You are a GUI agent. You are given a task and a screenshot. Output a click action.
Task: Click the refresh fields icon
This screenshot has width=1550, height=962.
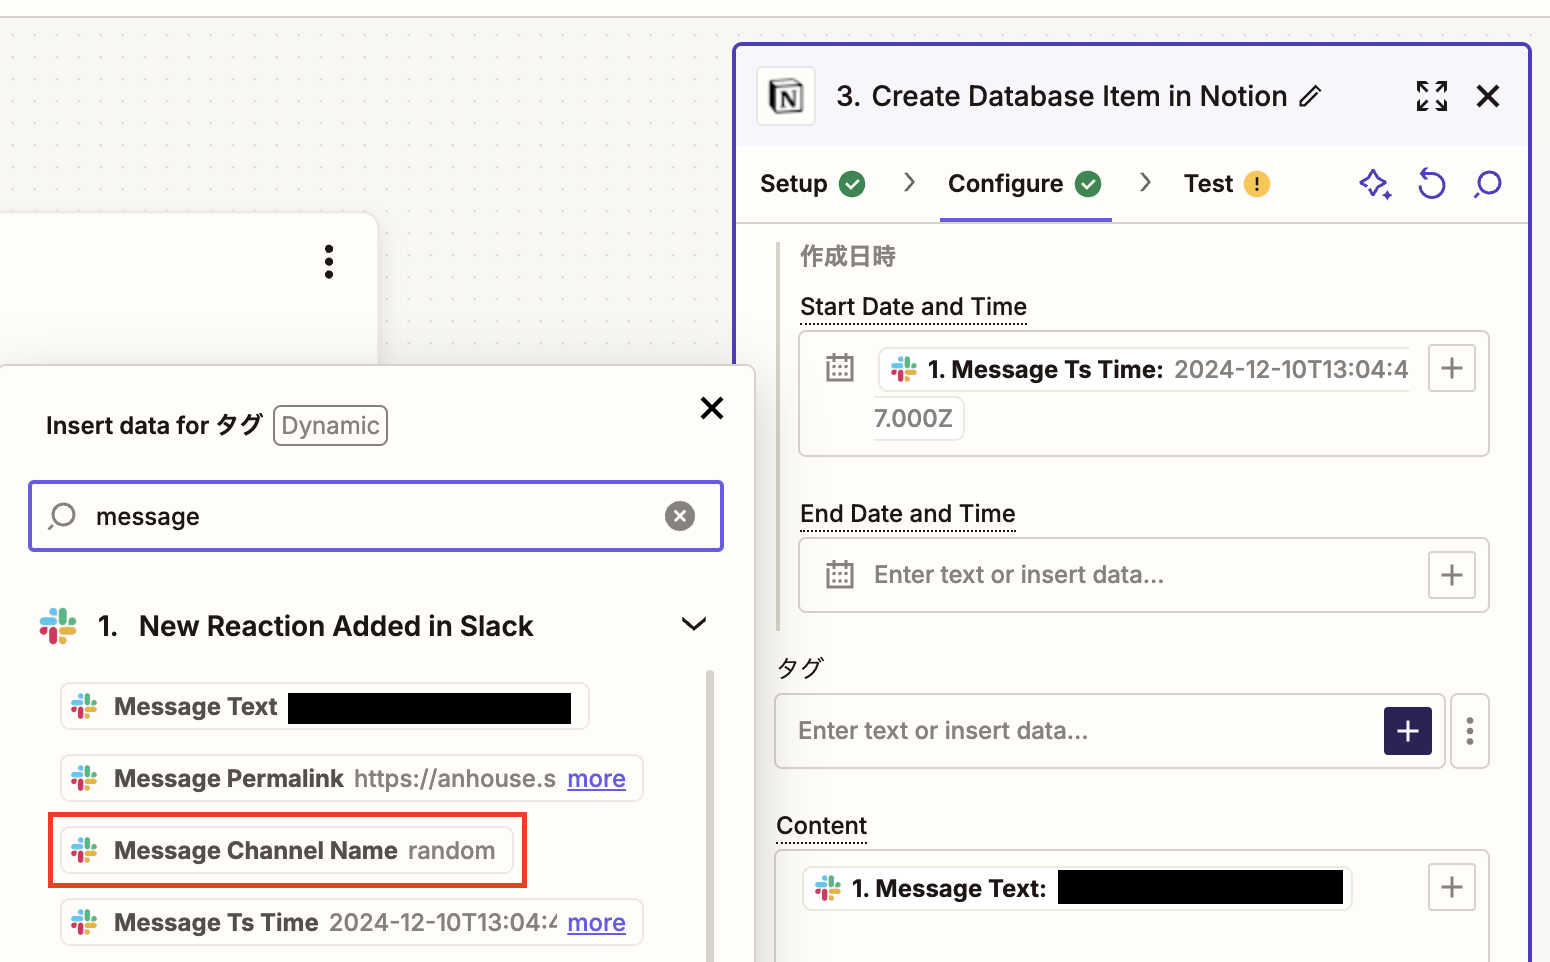1432,184
